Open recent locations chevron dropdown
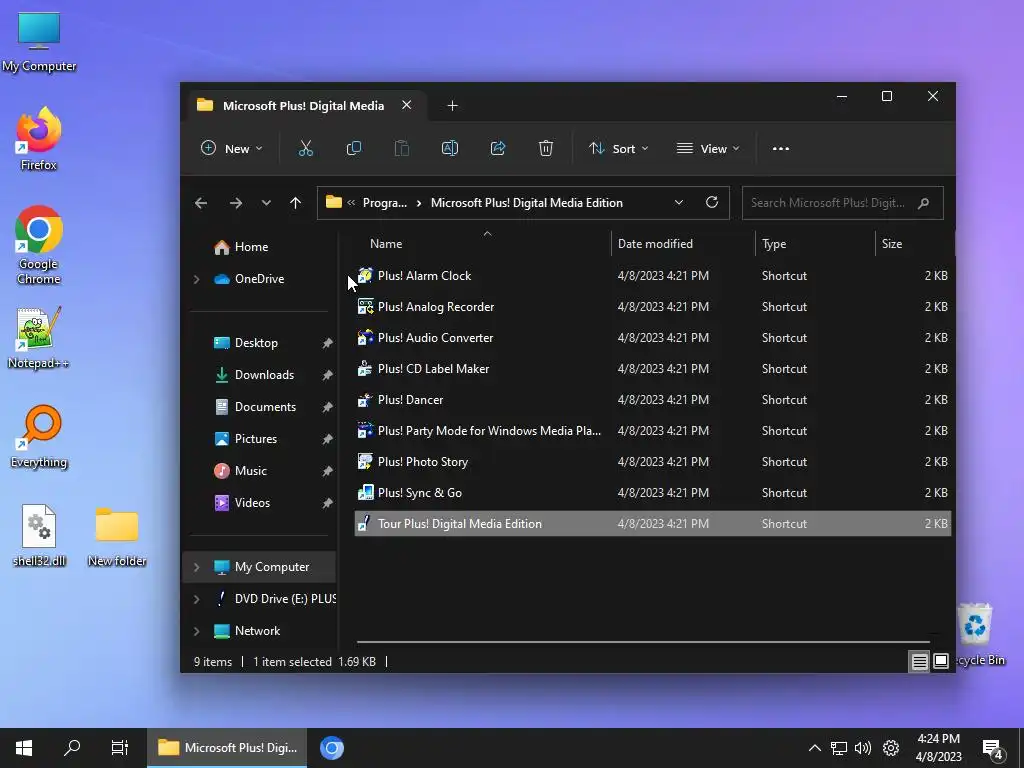This screenshot has width=1024, height=768. (266, 203)
